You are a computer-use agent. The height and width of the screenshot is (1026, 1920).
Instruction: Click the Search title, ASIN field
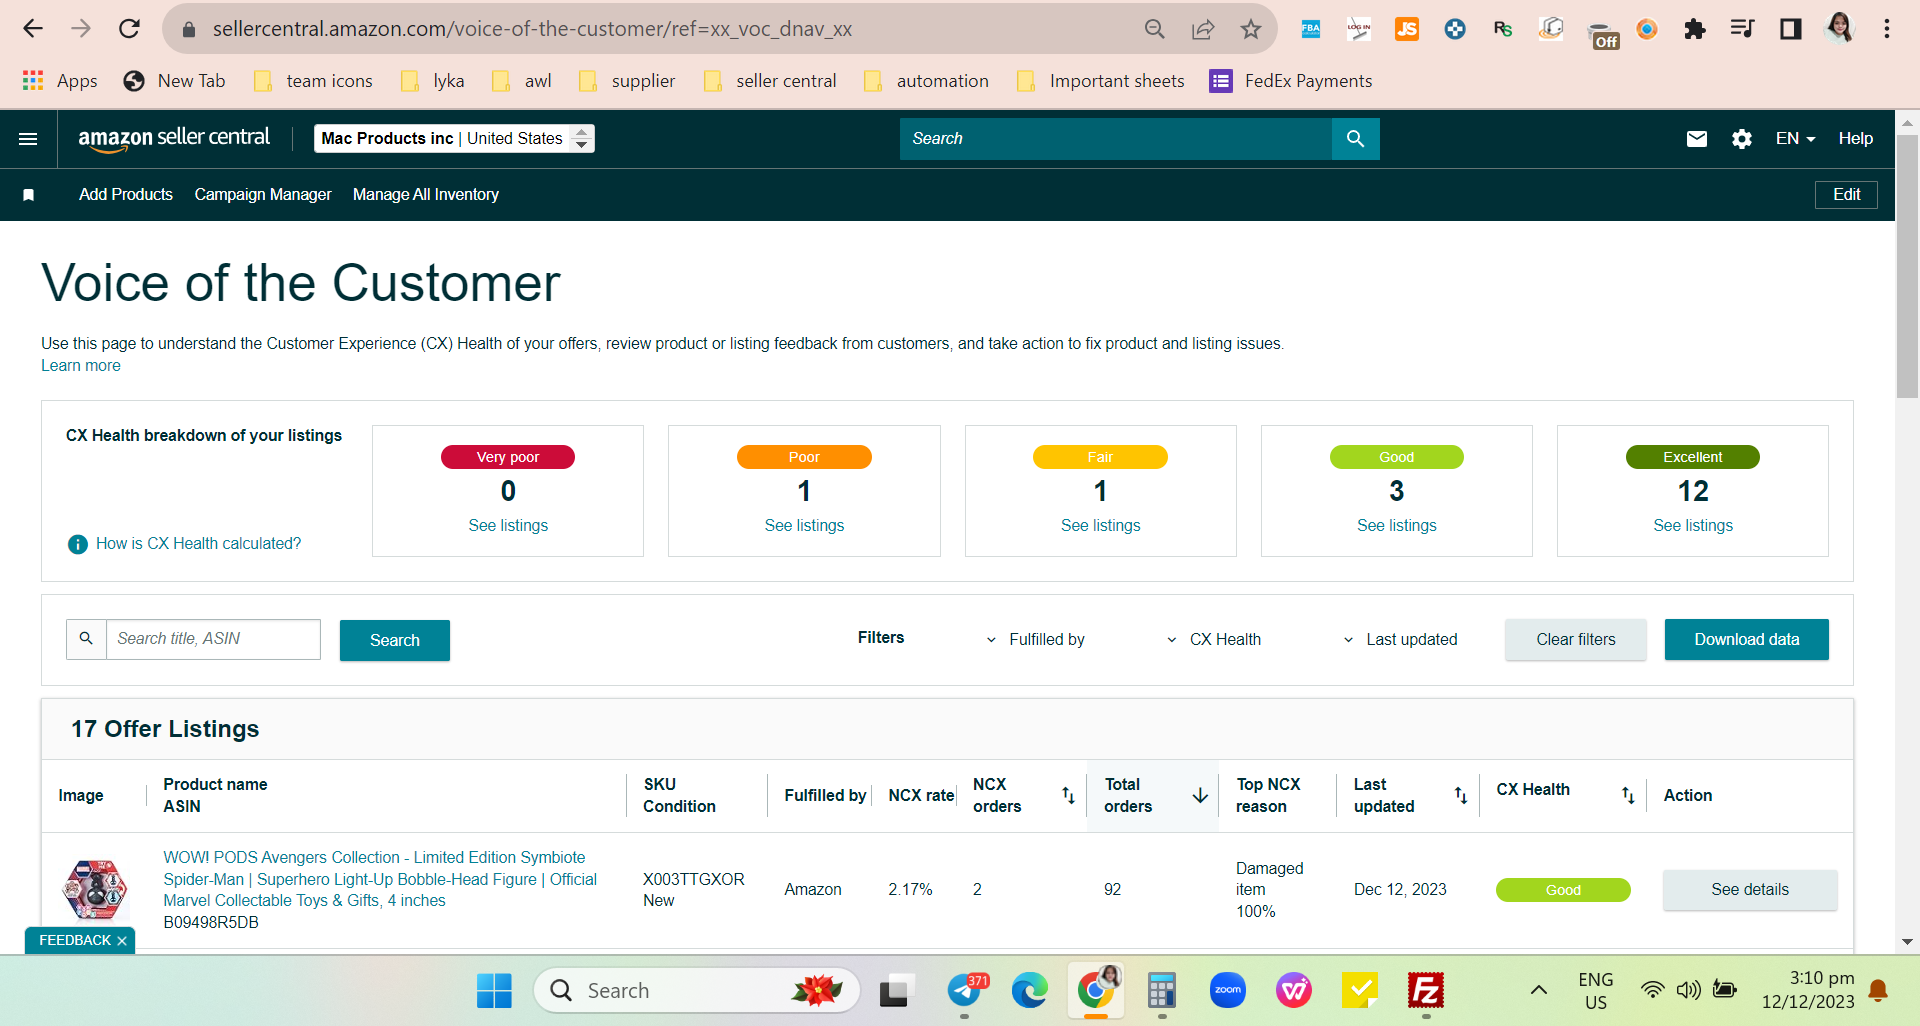point(213,640)
